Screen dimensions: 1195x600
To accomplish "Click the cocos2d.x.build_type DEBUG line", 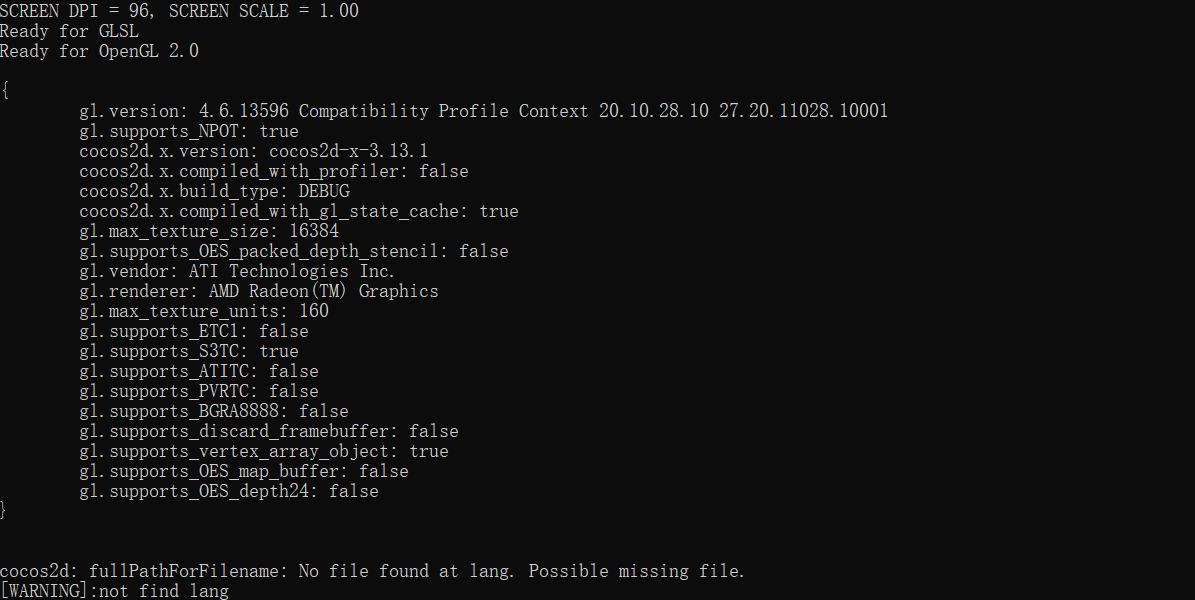I will [x=214, y=191].
